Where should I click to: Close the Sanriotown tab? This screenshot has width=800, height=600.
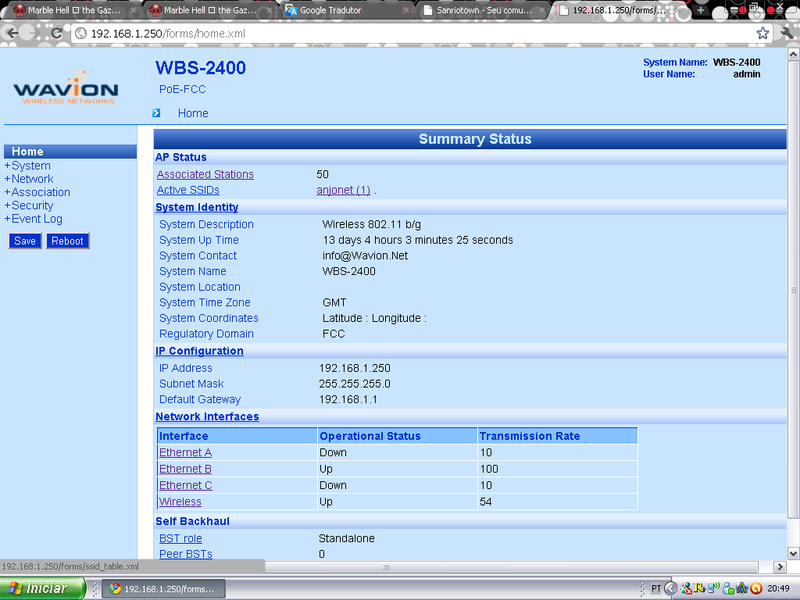click(542, 10)
